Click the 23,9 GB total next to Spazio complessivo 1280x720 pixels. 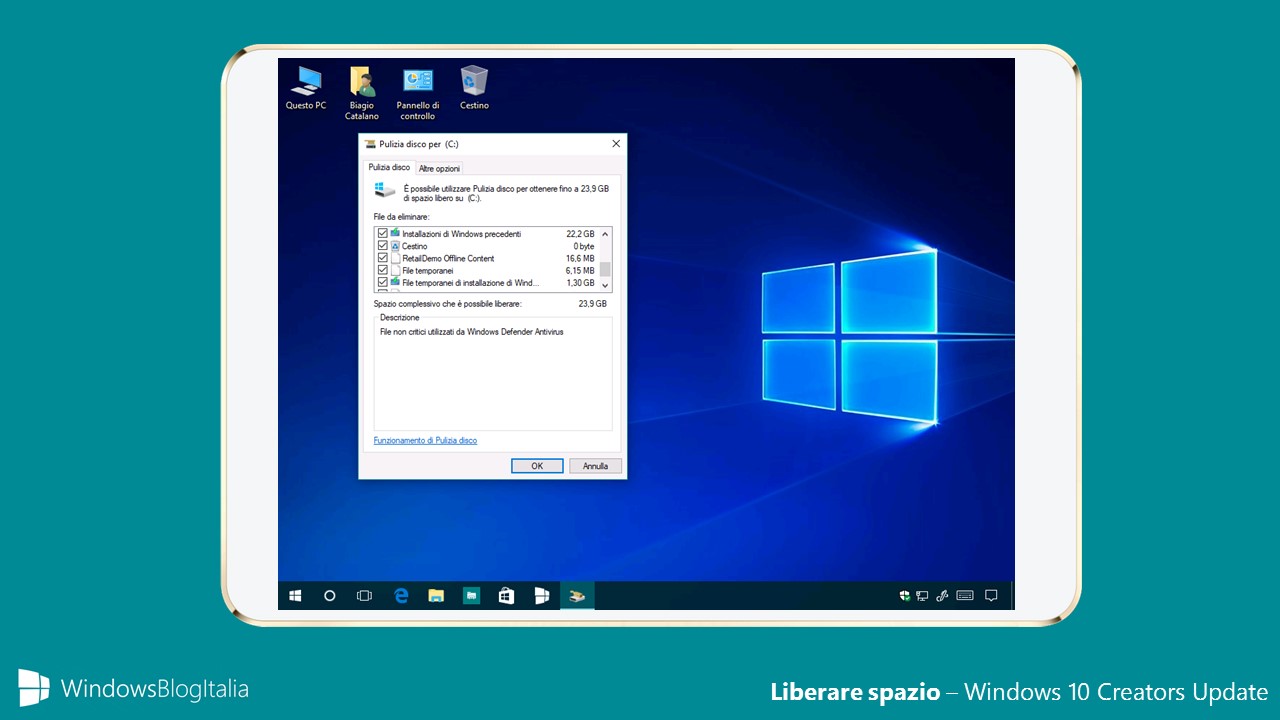[592, 303]
